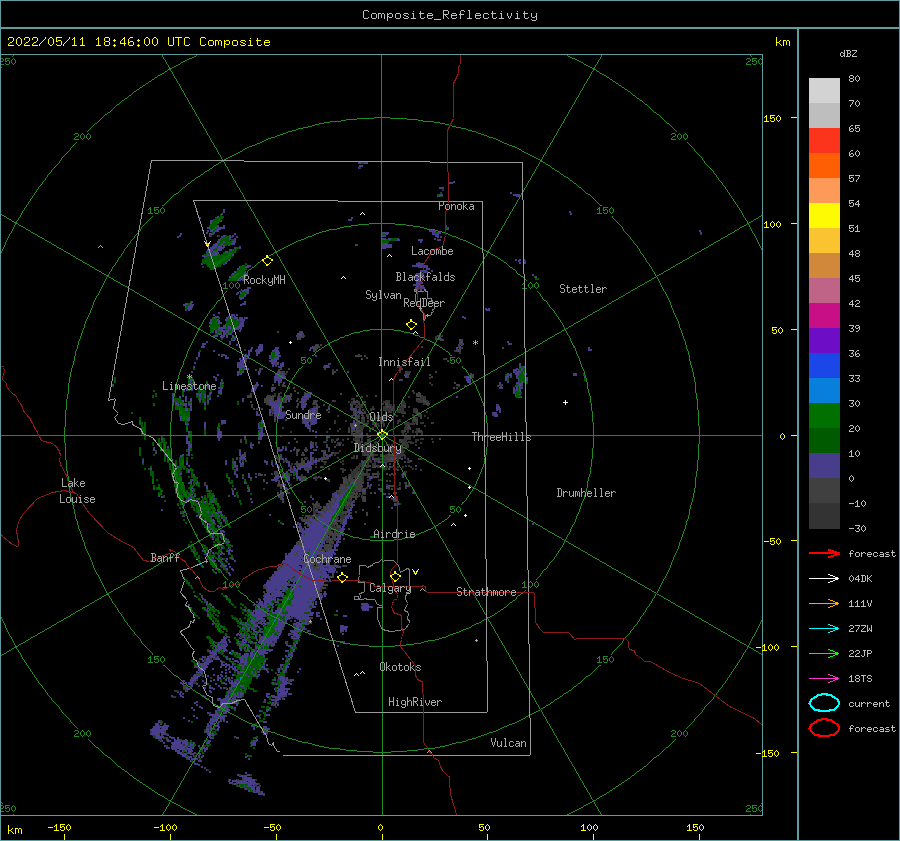Click the HighRiver label
The width and height of the screenshot is (900, 841).
pos(414,702)
